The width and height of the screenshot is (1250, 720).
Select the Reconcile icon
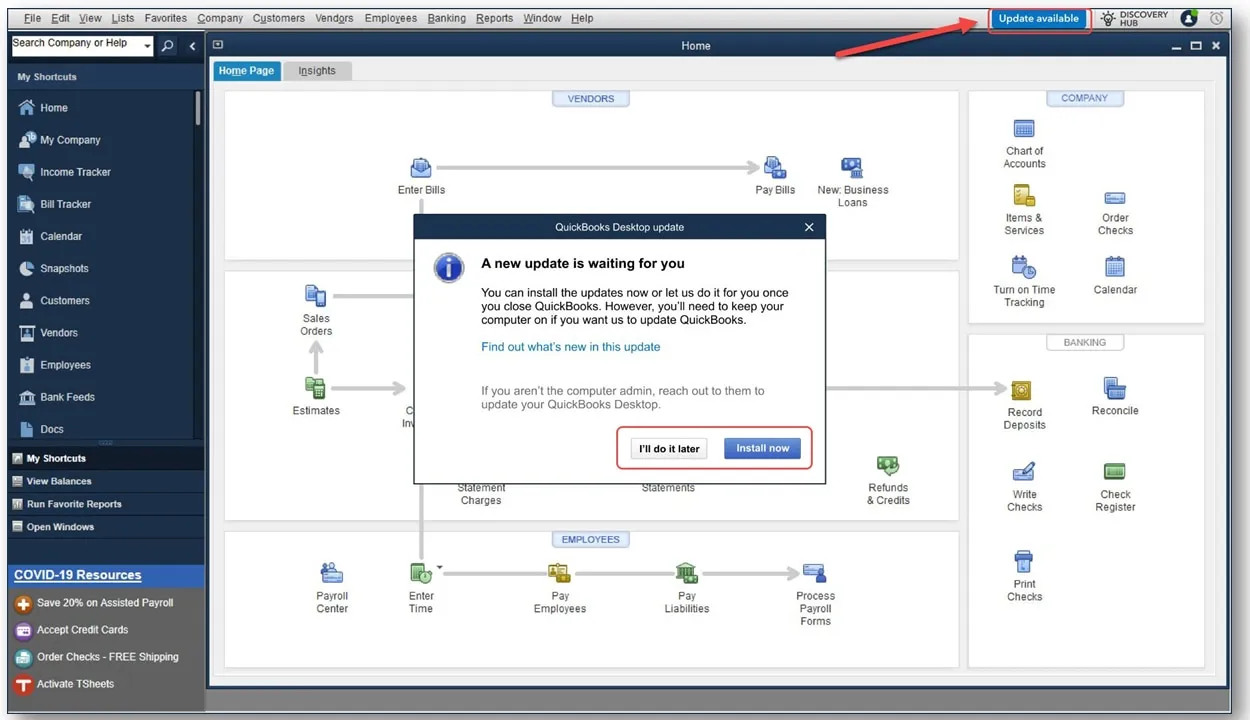(x=1115, y=388)
